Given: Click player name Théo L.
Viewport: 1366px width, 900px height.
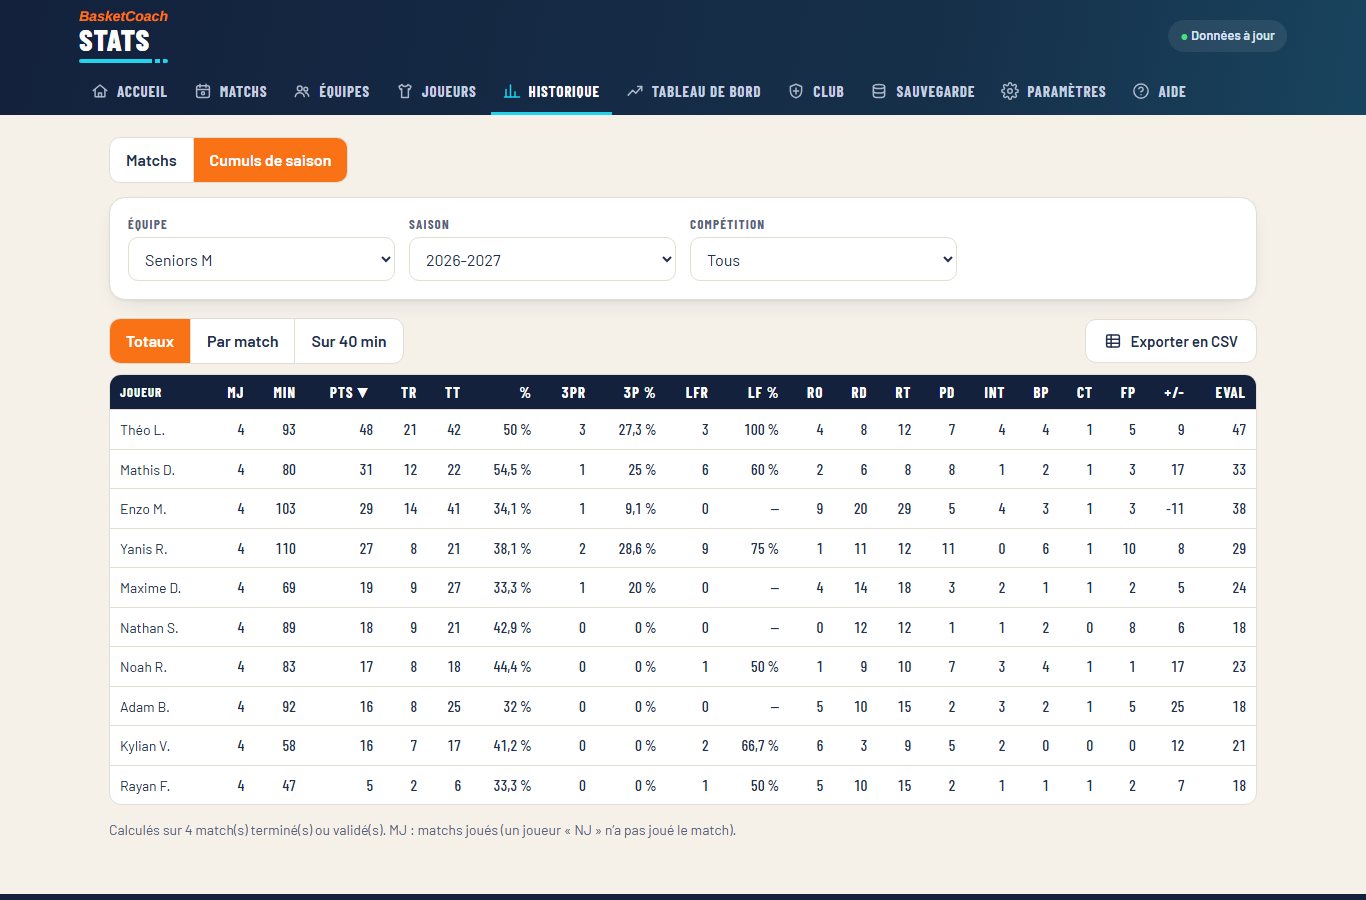Looking at the screenshot, I should pos(142,430).
